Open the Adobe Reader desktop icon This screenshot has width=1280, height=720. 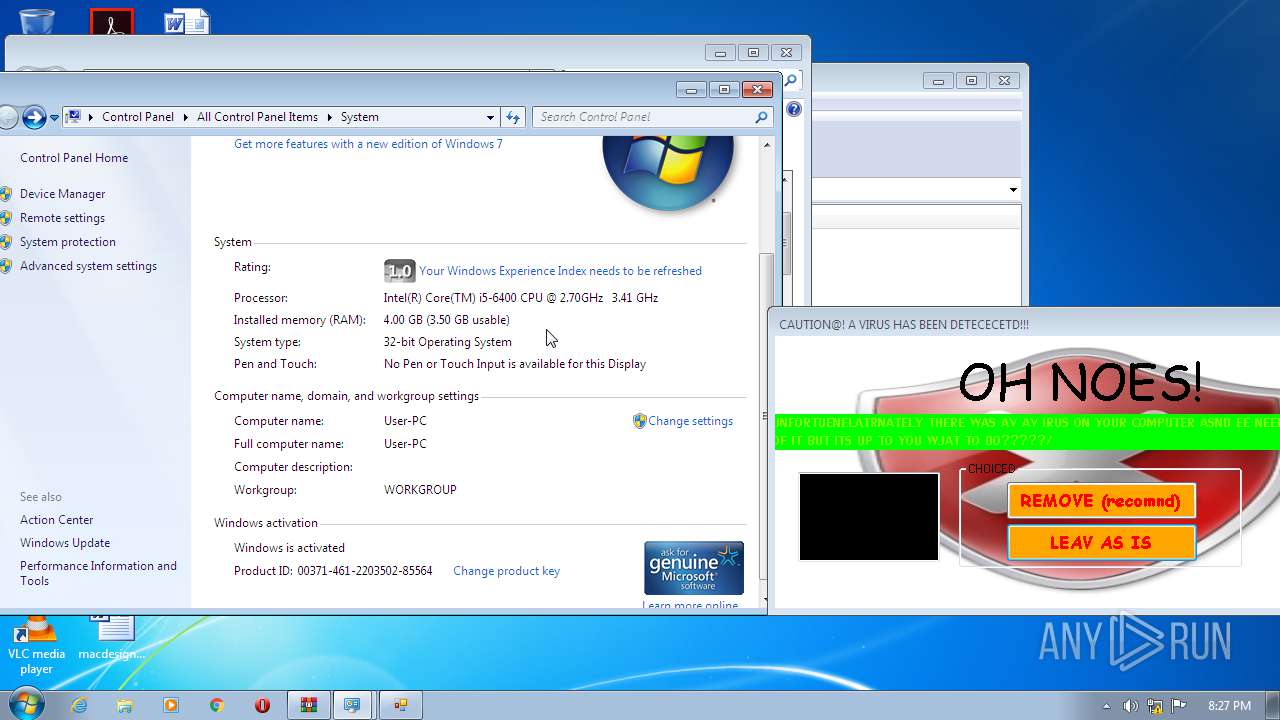[112, 22]
